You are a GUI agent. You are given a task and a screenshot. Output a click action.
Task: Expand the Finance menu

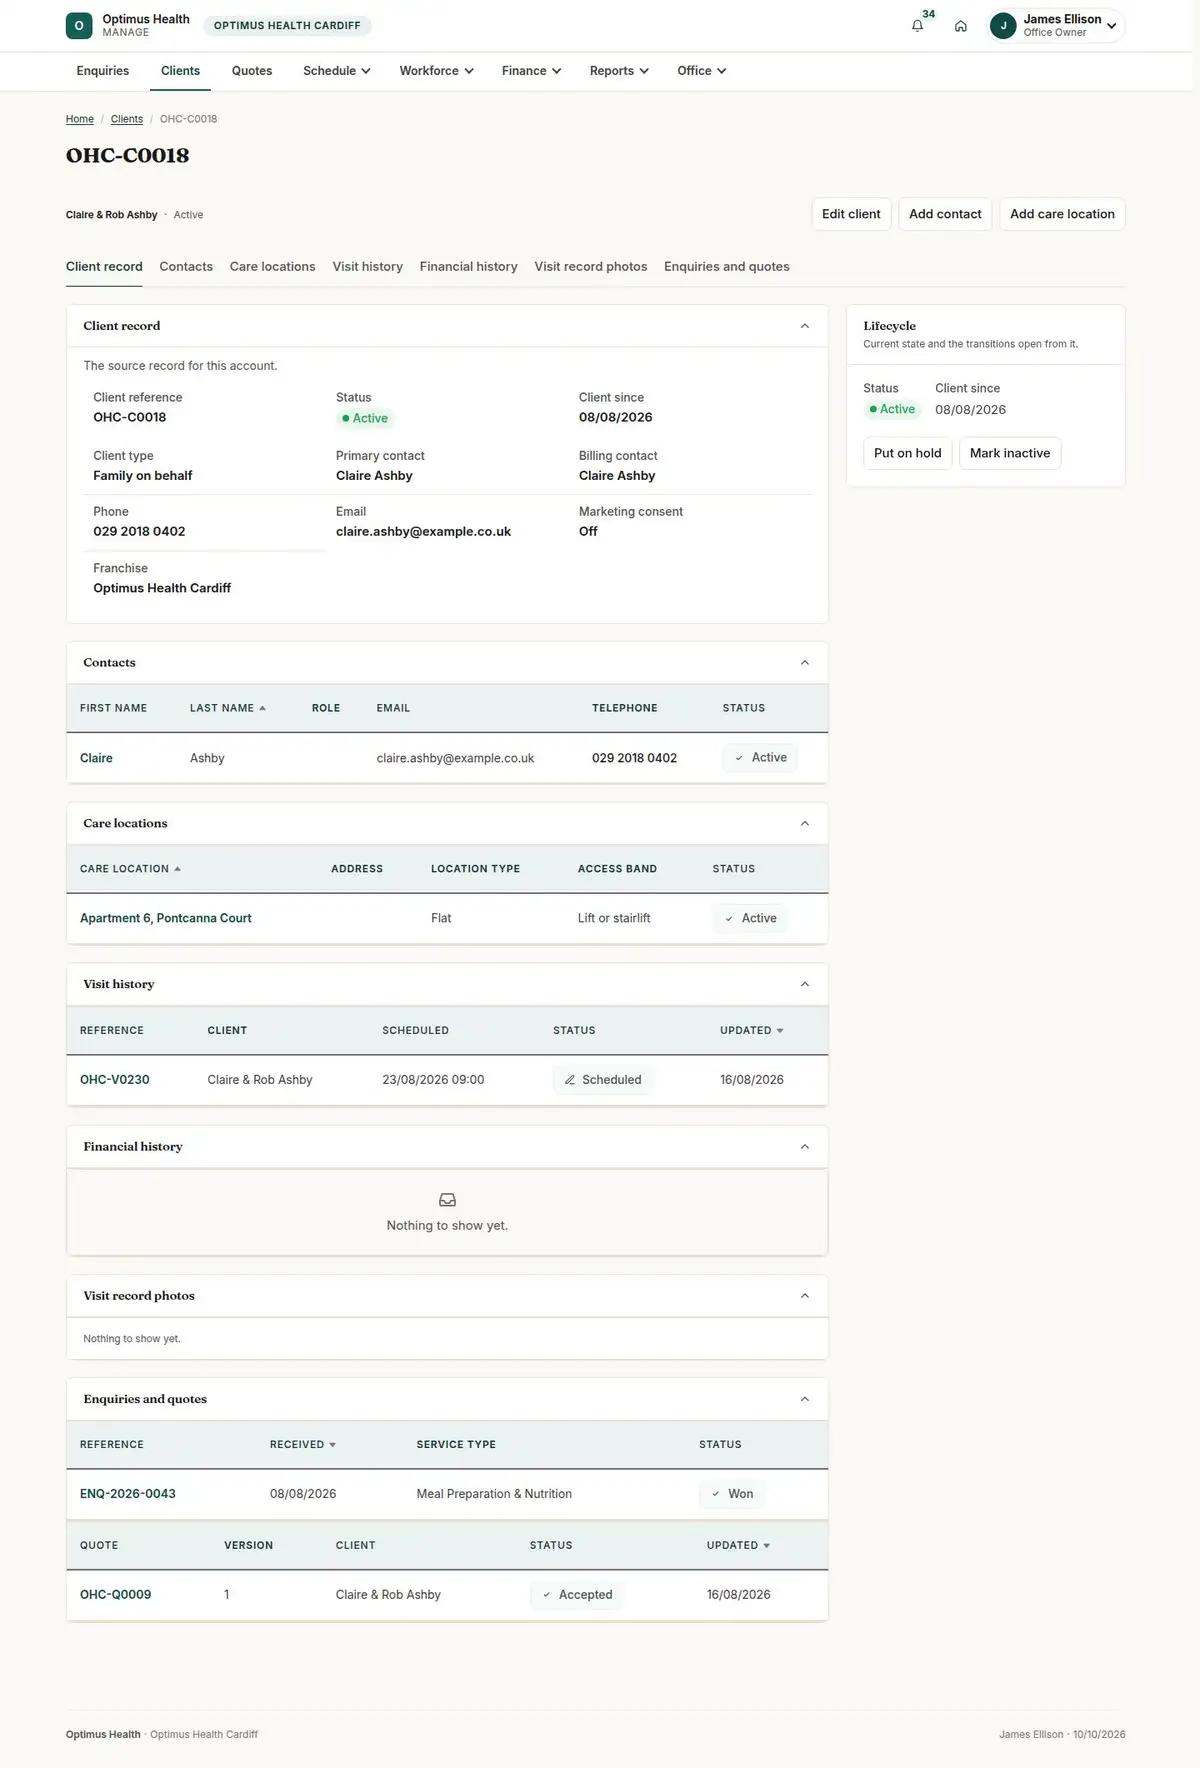(531, 71)
